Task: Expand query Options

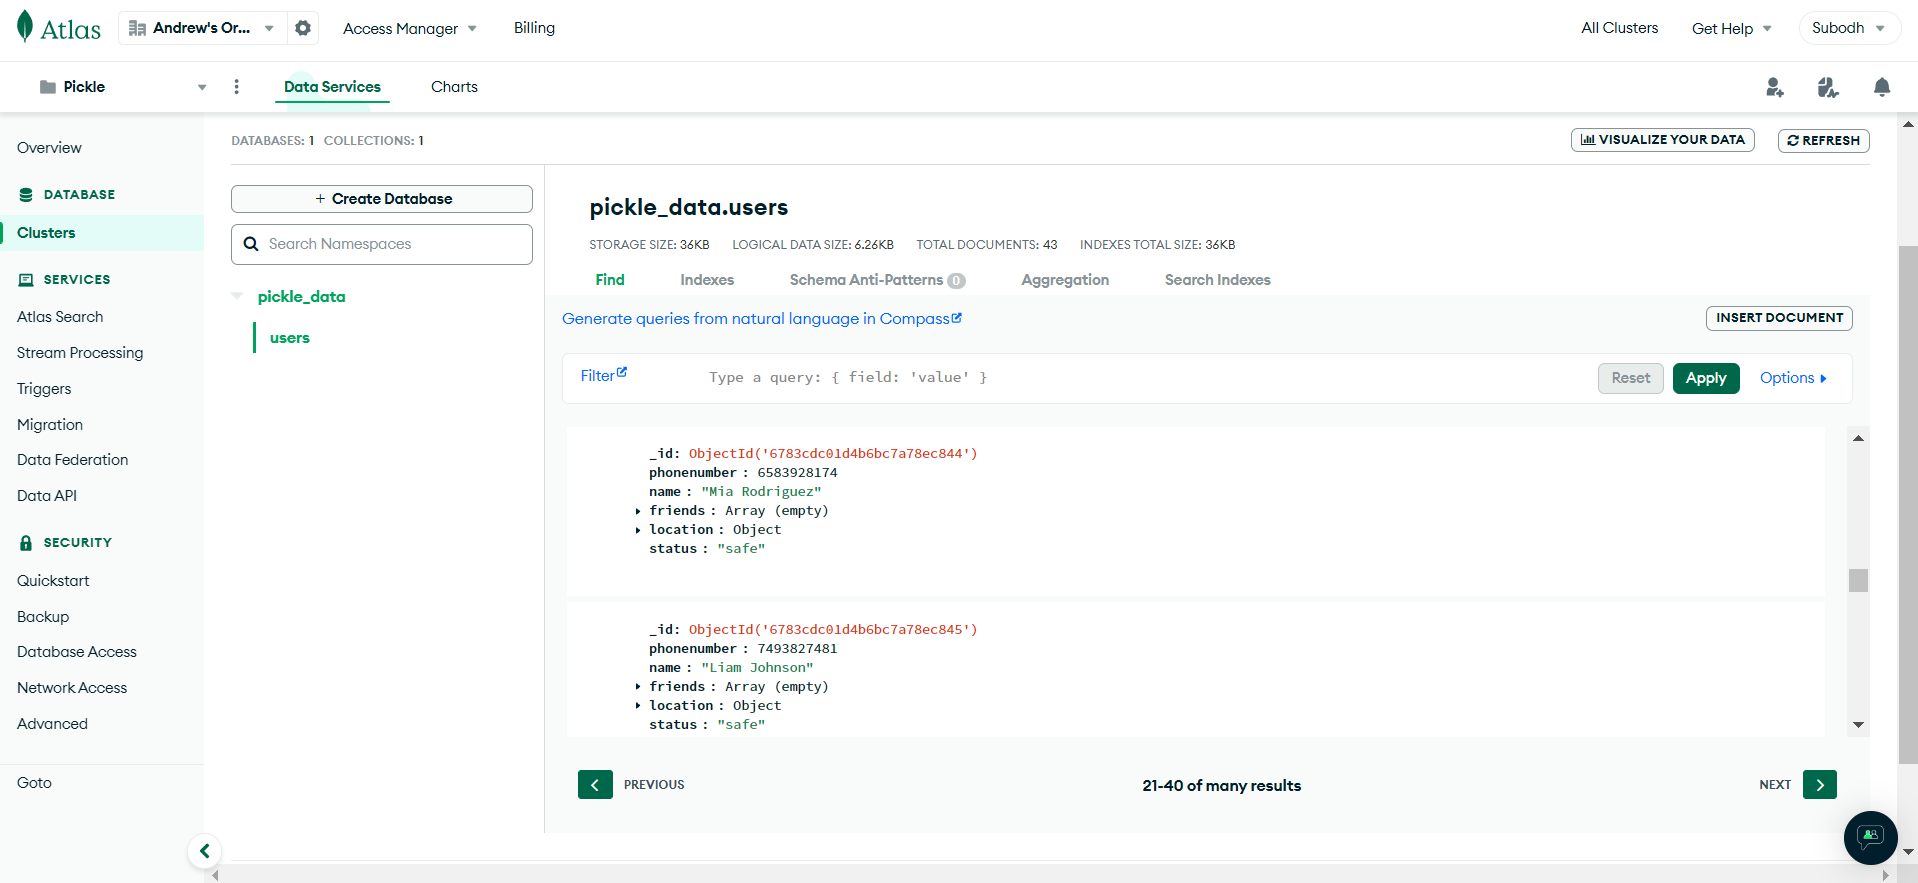Action: [1793, 378]
